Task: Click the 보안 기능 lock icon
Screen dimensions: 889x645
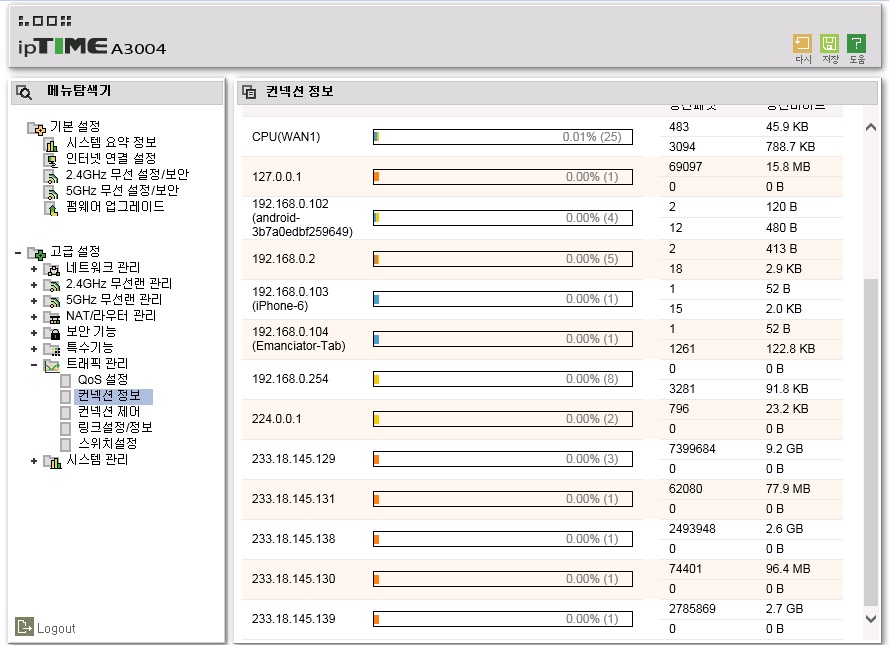Action: (x=53, y=333)
